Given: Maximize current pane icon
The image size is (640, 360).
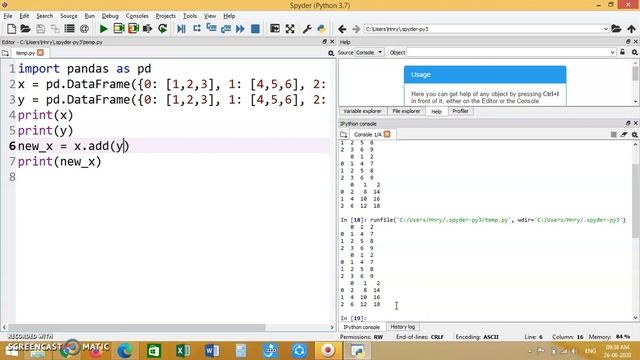Looking at the screenshot, I should coord(275,29).
